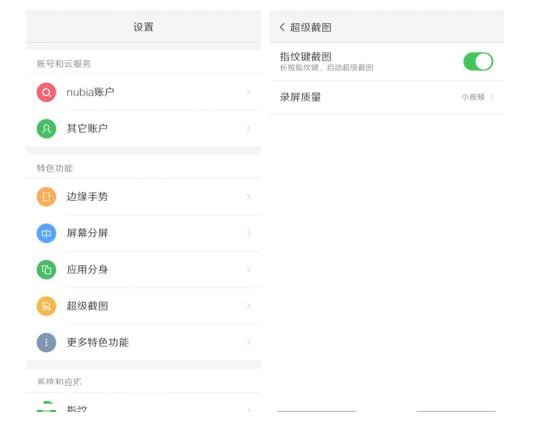Go back using the 超级截图 header arrow

[282, 27]
